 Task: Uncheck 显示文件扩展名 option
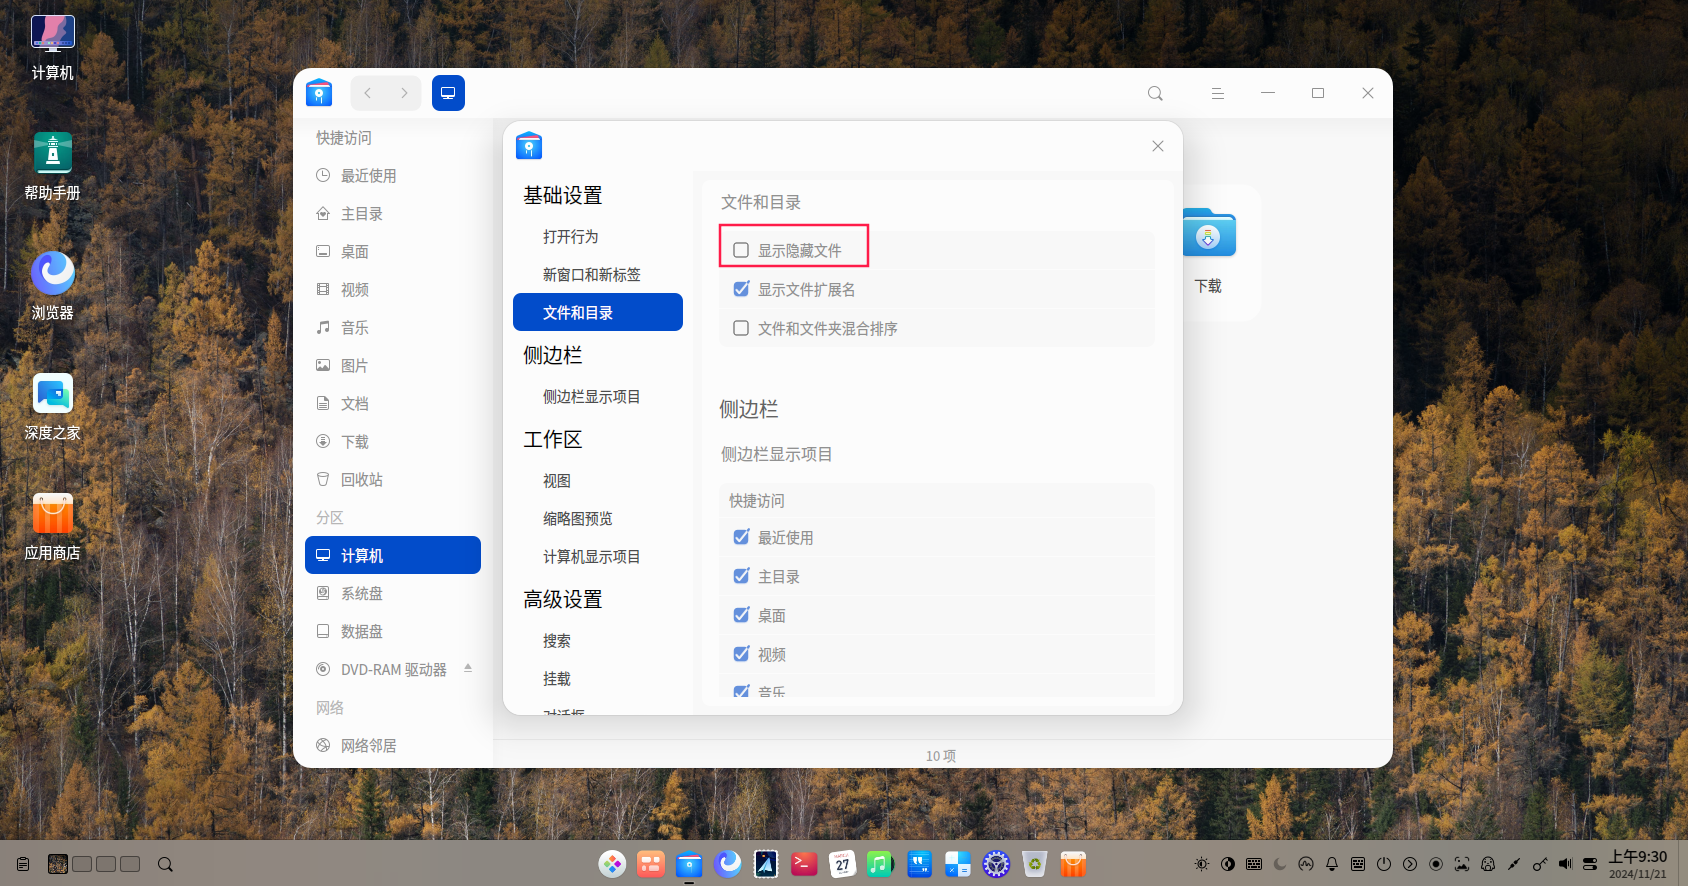click(741, 289)
